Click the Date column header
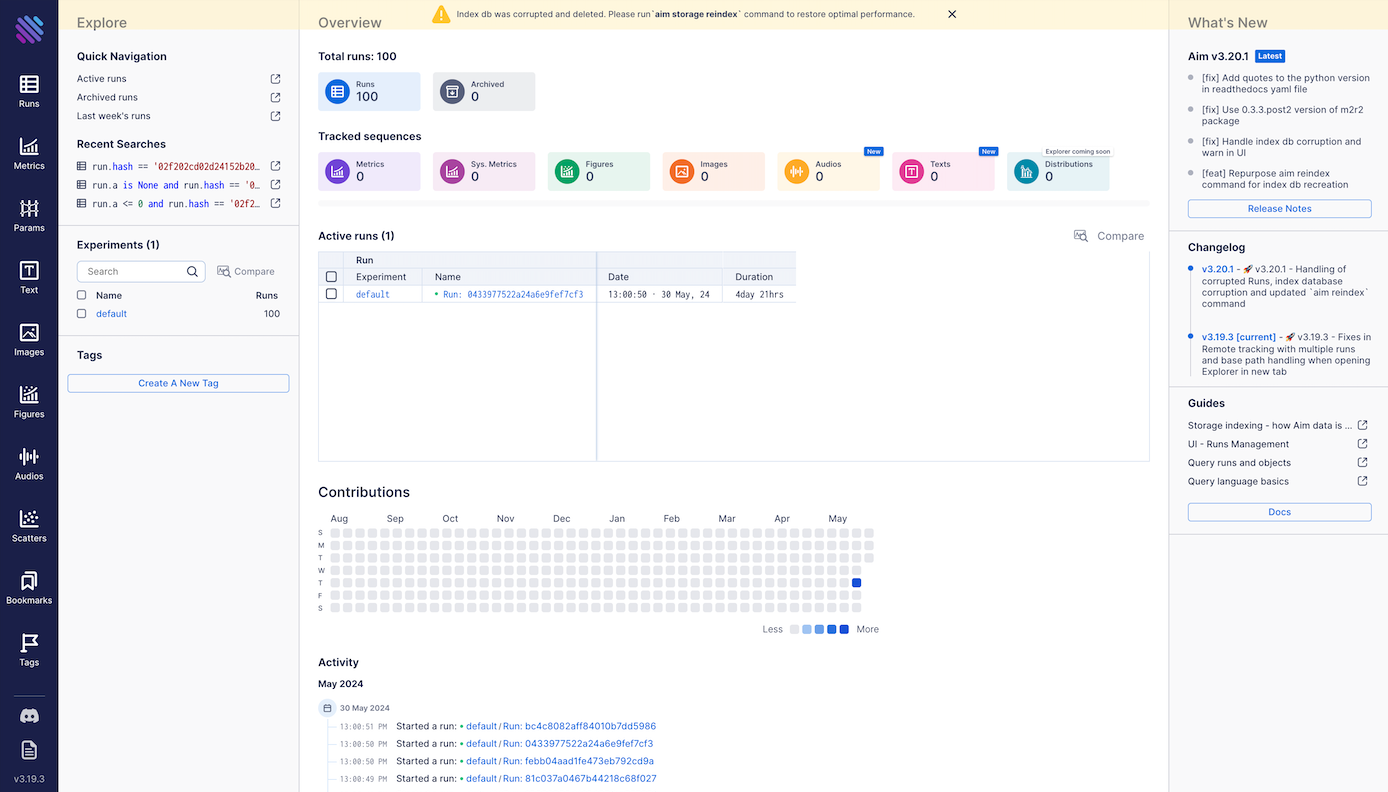This screenshot has width=1388, height=792. [618, 277]
